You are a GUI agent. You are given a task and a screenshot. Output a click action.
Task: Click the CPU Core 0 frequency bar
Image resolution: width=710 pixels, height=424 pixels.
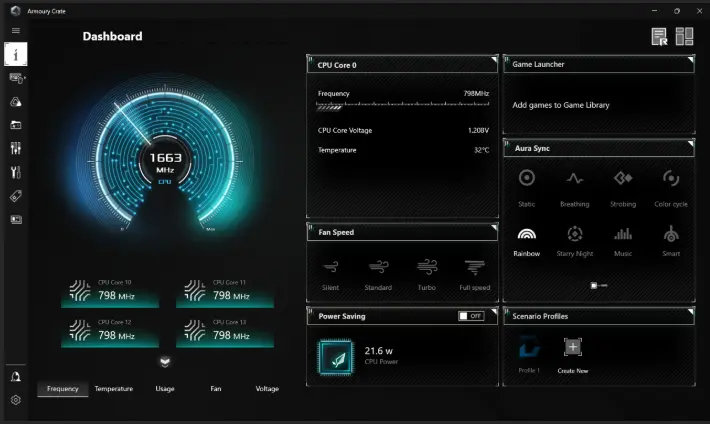[x=402, y=104]
